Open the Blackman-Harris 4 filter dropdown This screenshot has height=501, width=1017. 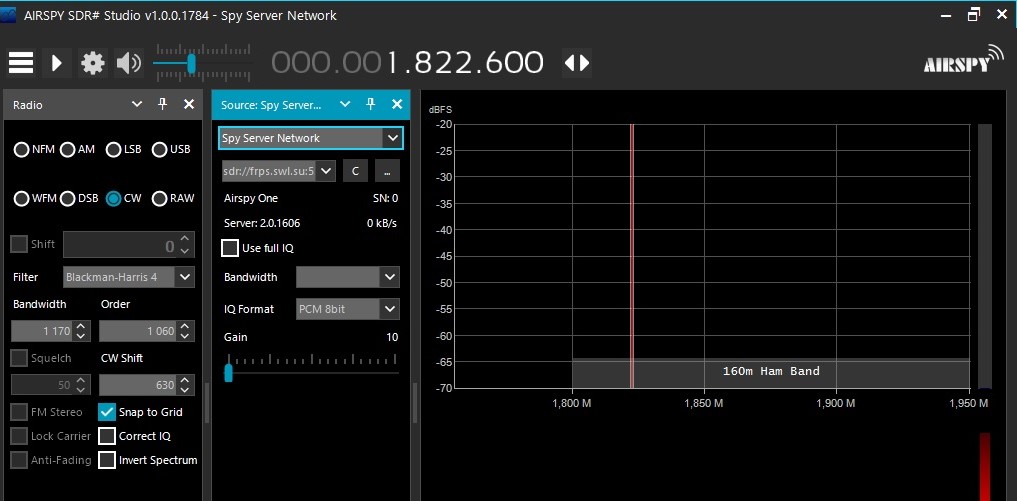(x=185, y=277)
